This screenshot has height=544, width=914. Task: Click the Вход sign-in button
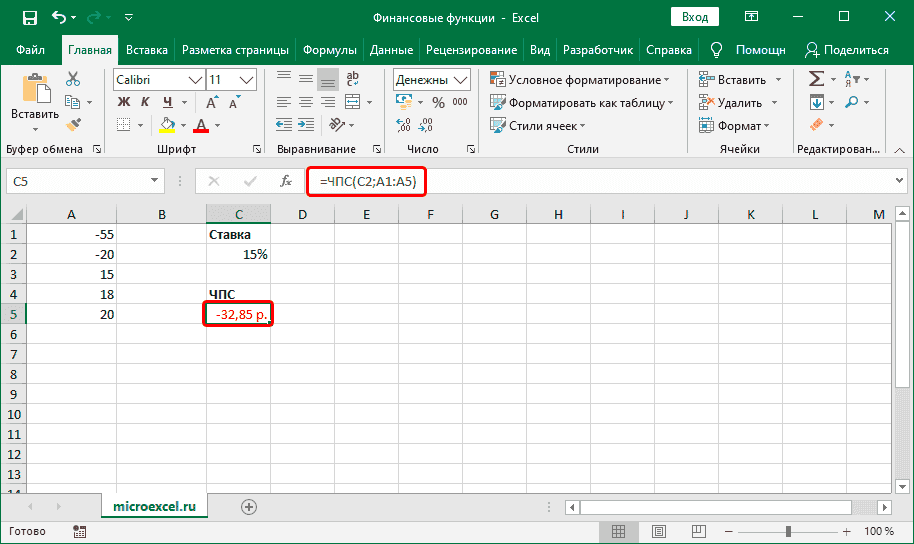[x=694, y=18]
